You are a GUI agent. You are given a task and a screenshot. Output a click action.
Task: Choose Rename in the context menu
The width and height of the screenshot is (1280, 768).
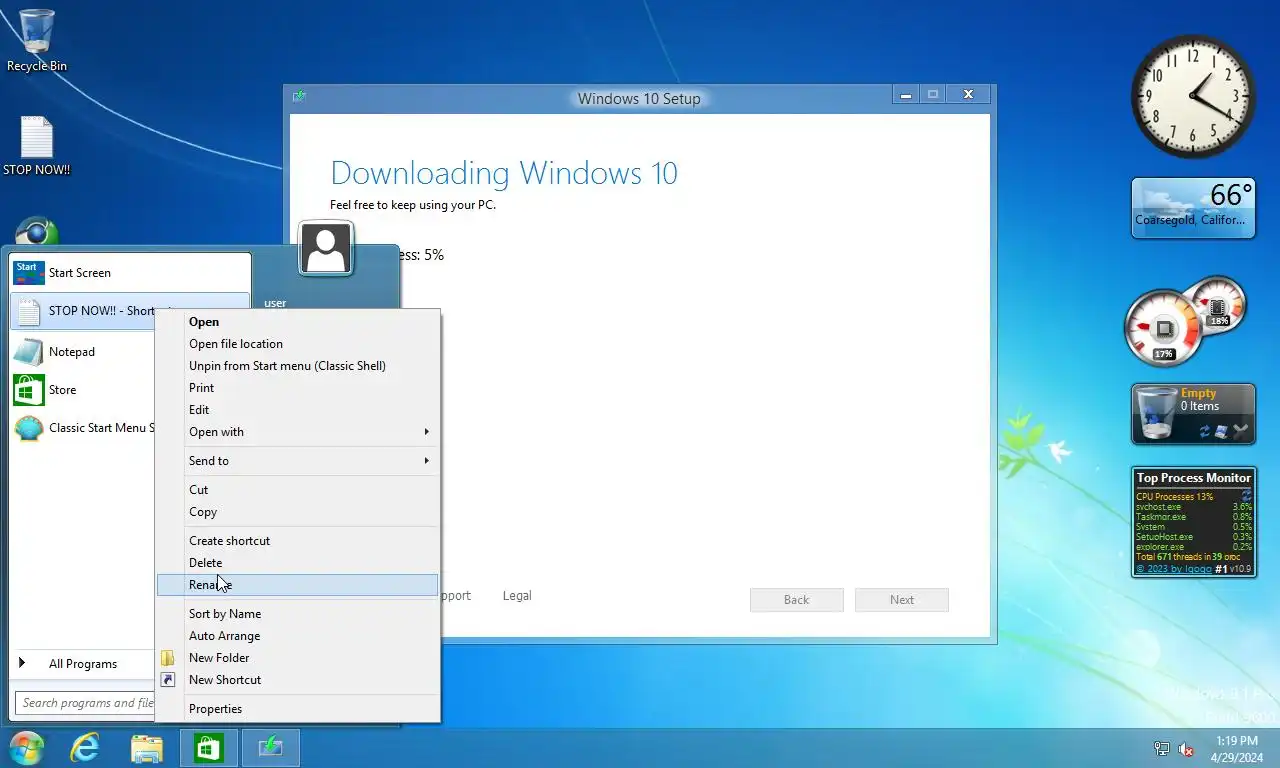(x=298, y=585)
